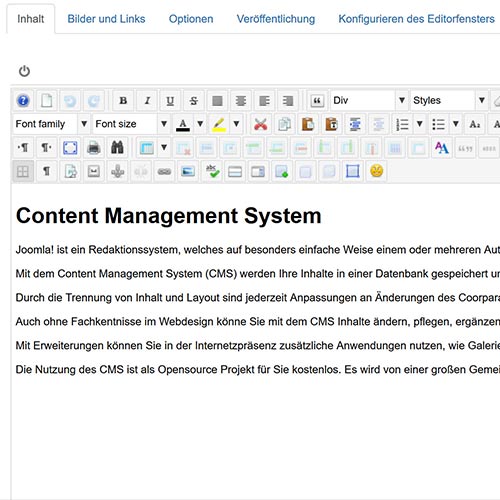Switch to Bilder und Links tab
This screenshot has height=500, width=500.
pos(106,19)
